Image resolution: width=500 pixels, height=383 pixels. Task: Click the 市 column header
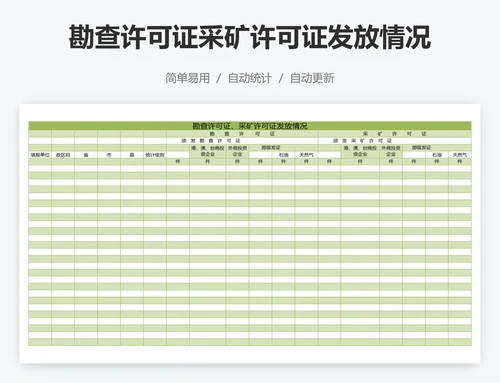point(109,155)
